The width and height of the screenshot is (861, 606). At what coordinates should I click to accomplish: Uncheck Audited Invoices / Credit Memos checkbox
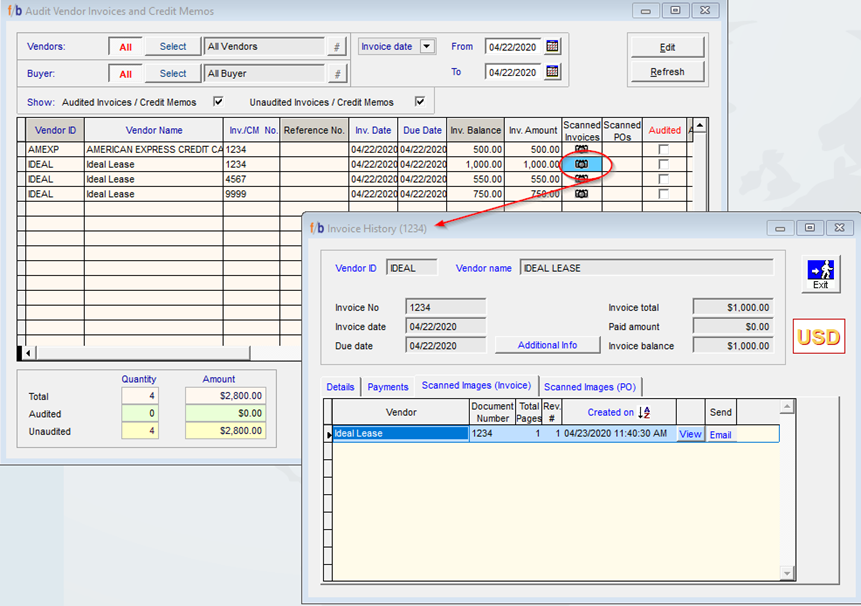(218, 102)
